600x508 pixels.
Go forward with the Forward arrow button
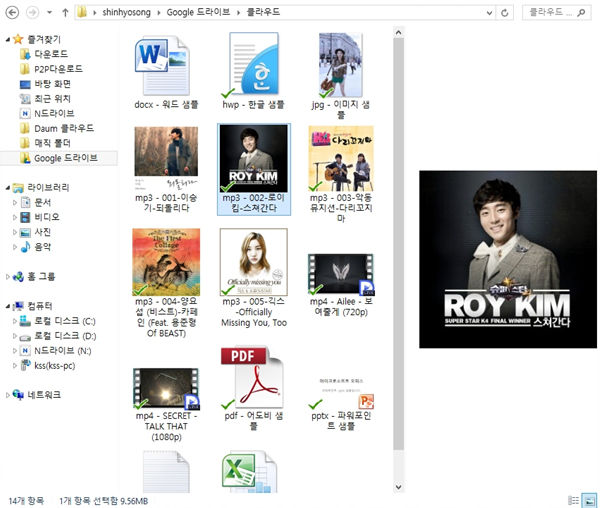point(33,13)
